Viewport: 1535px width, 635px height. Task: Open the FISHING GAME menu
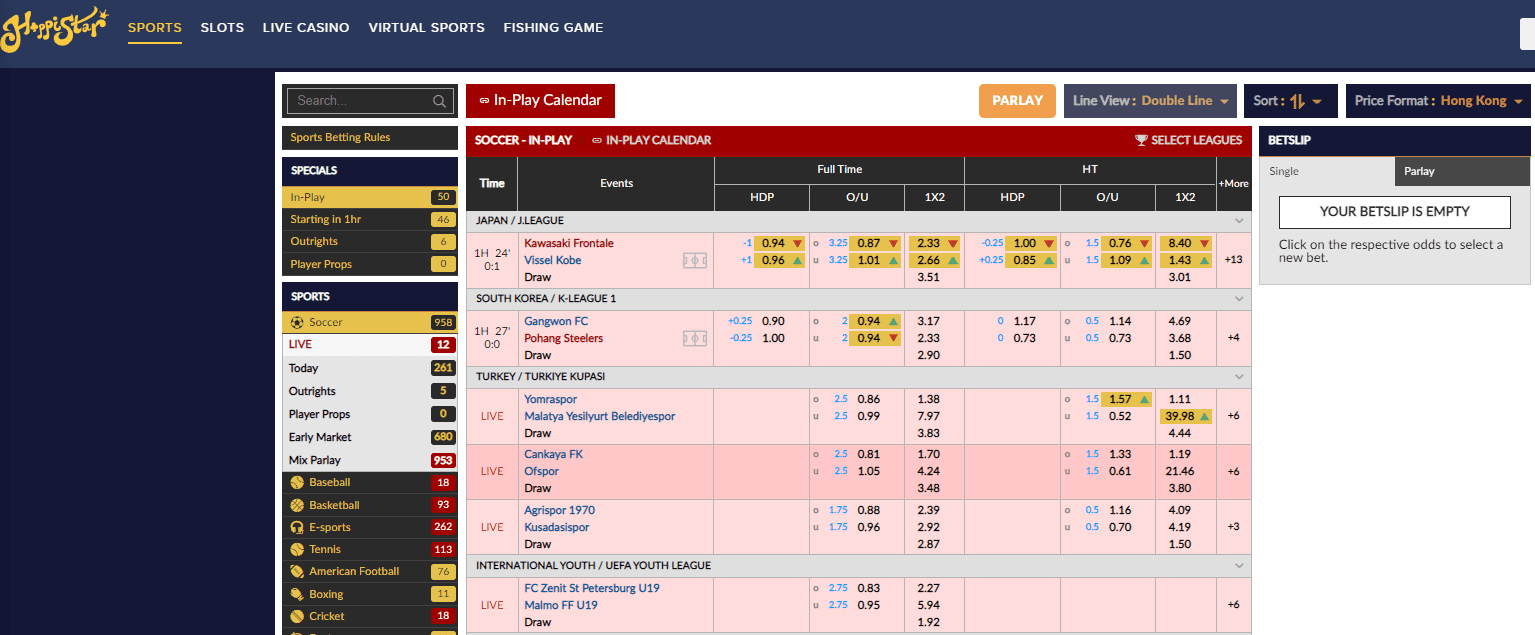click(553, 28)
